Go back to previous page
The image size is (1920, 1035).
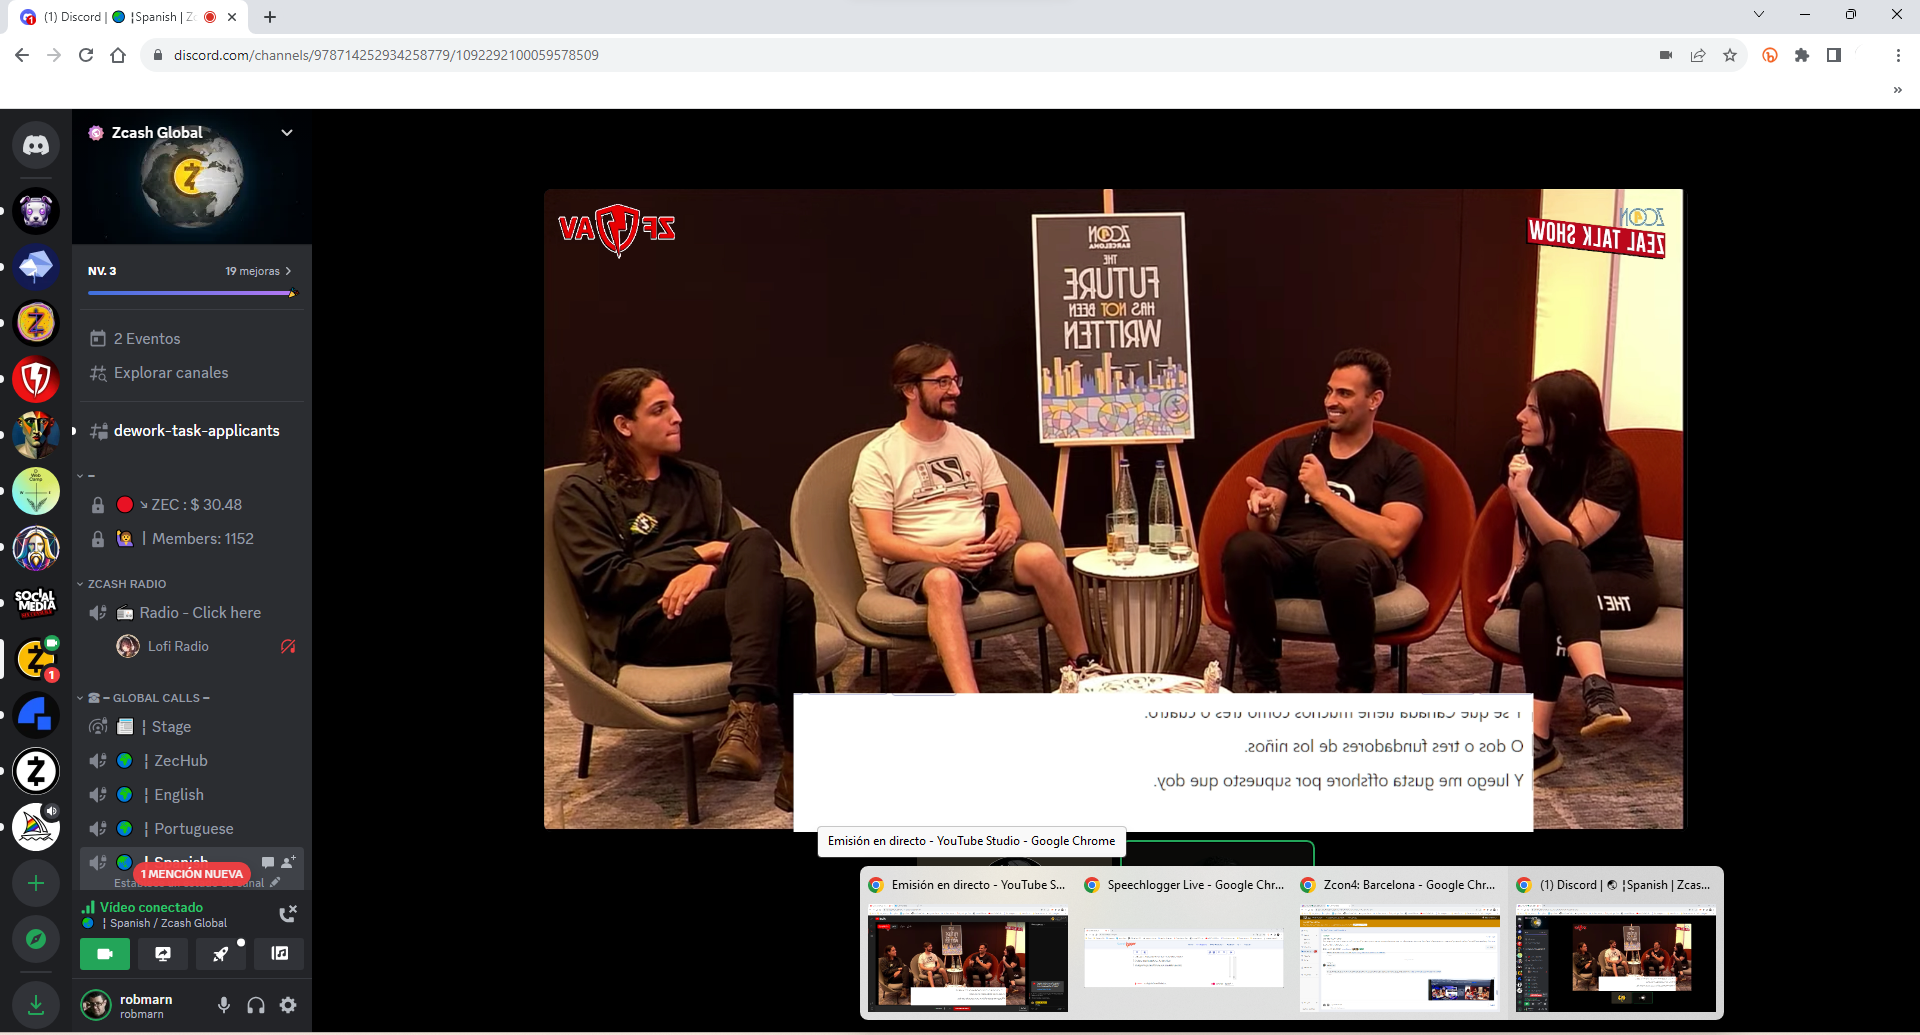point(22,55)
